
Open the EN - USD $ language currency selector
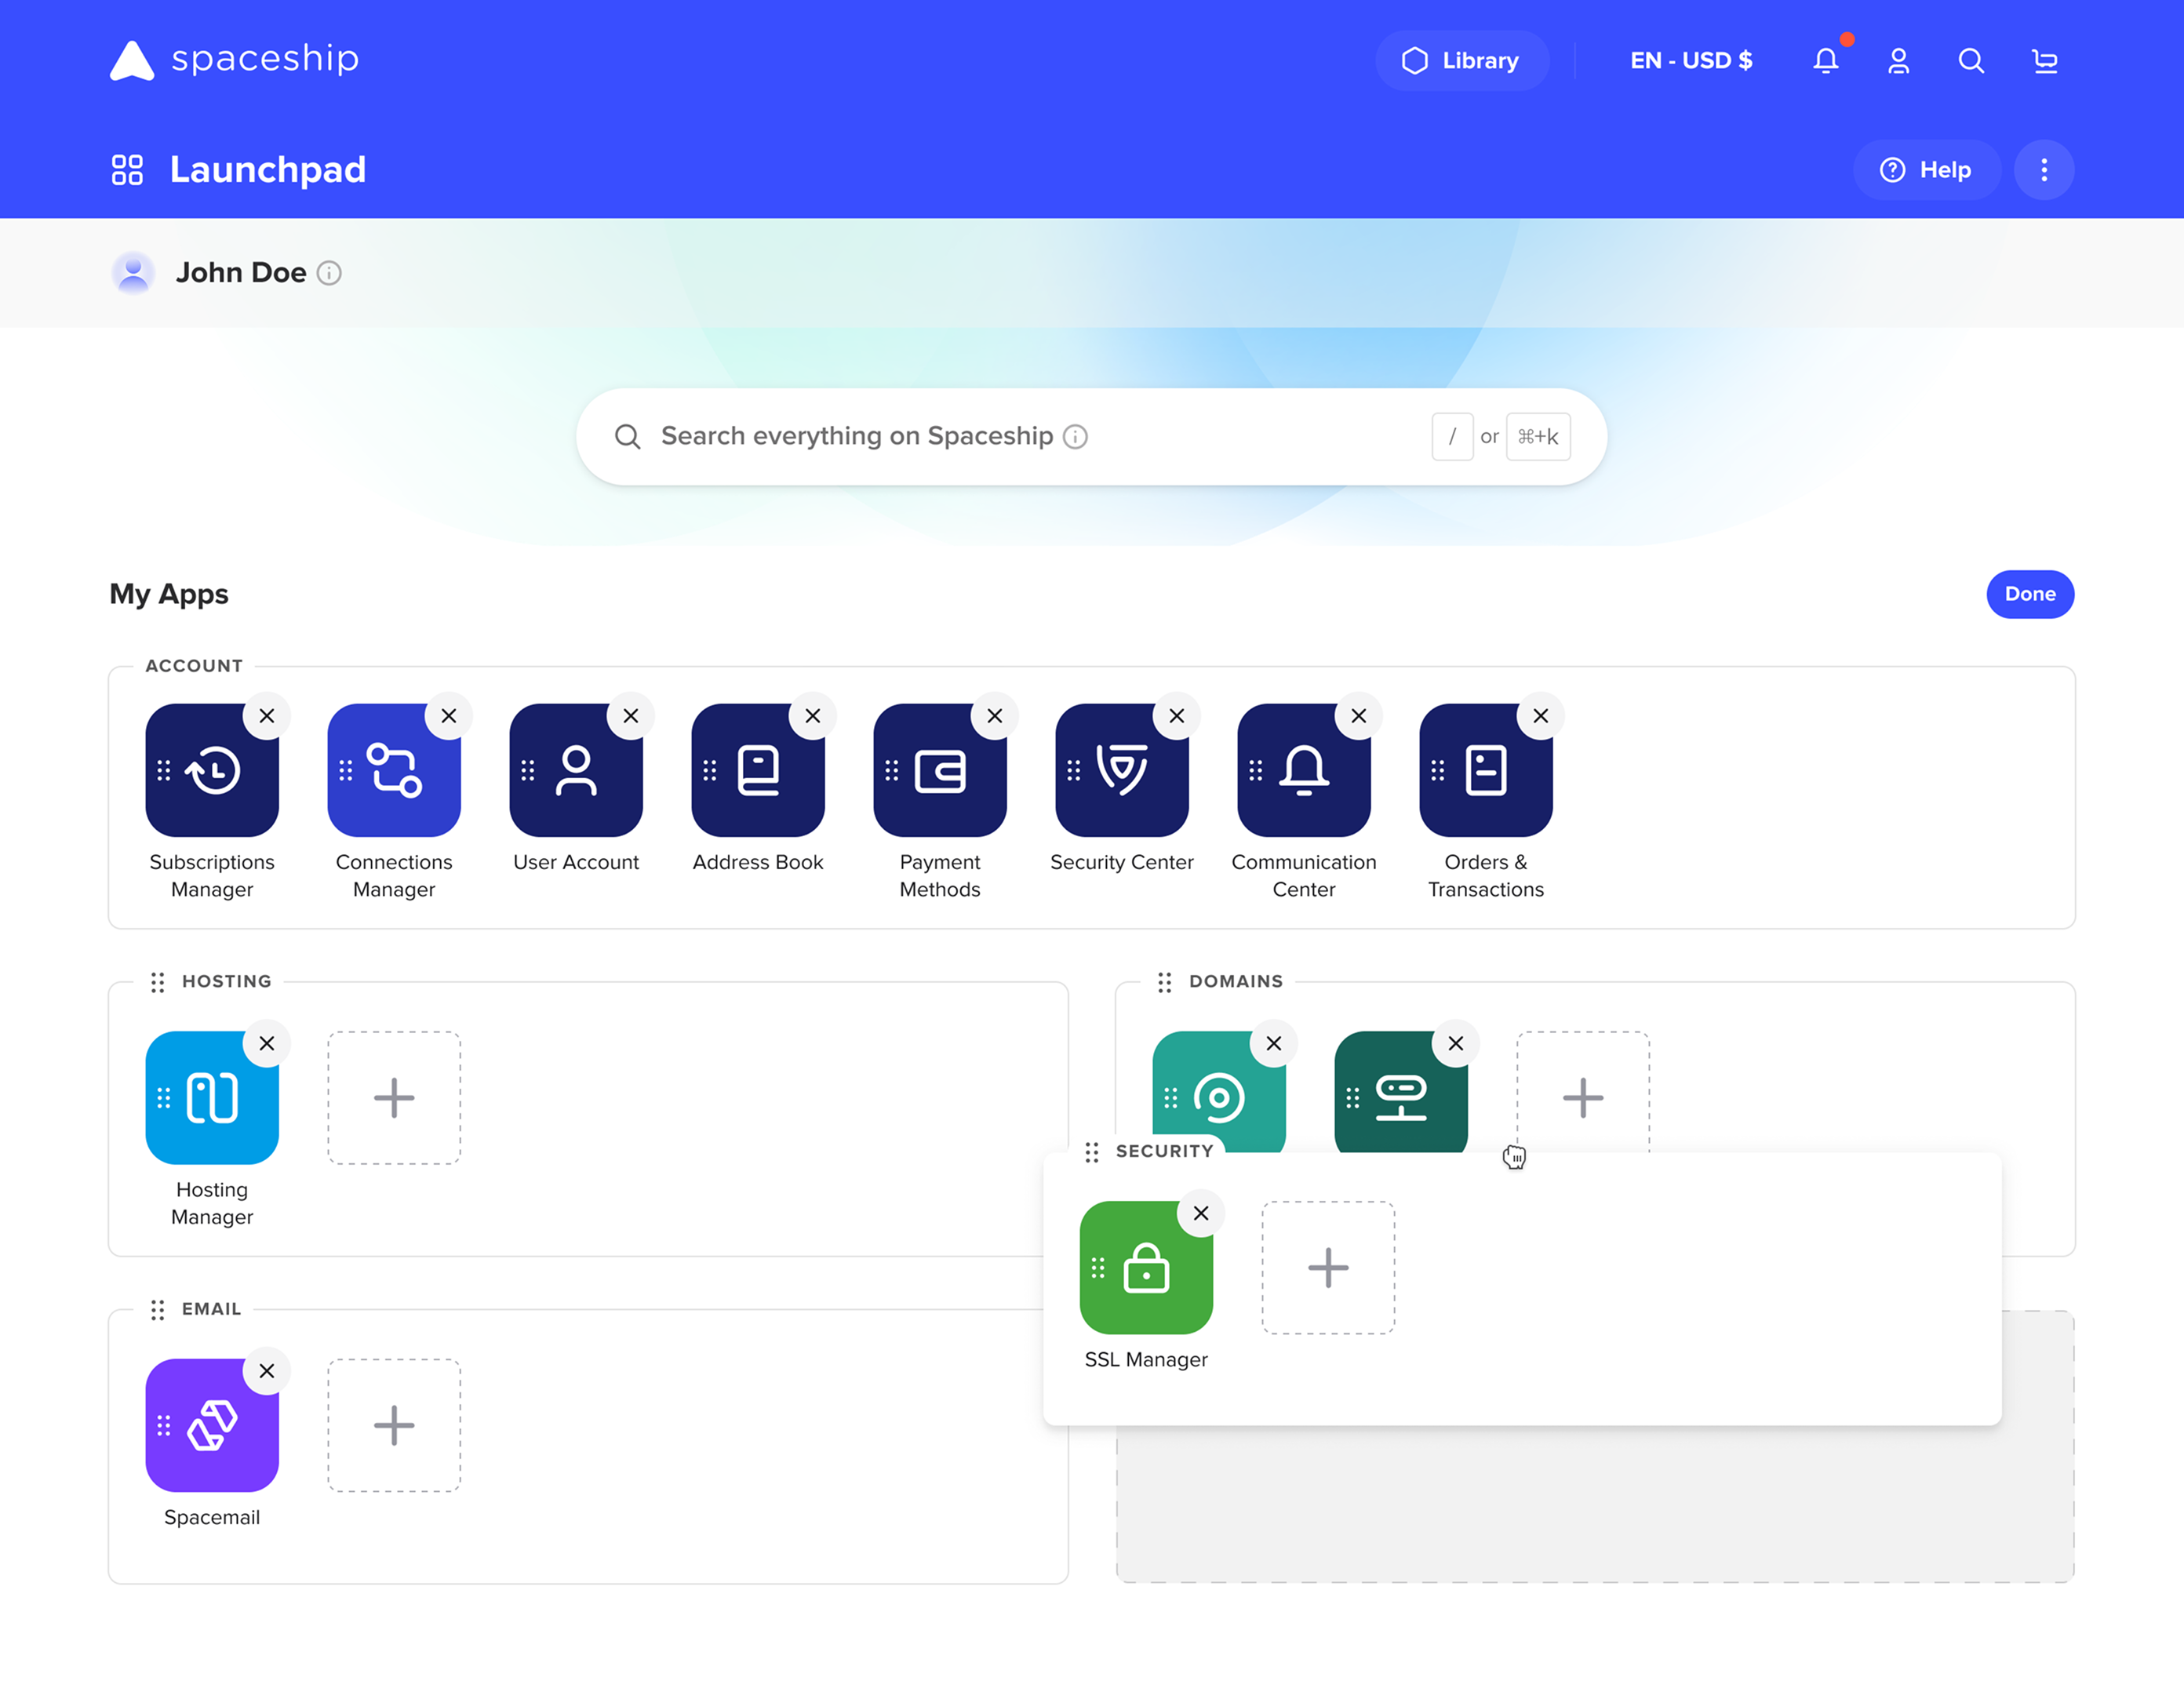click(1691, 61)
